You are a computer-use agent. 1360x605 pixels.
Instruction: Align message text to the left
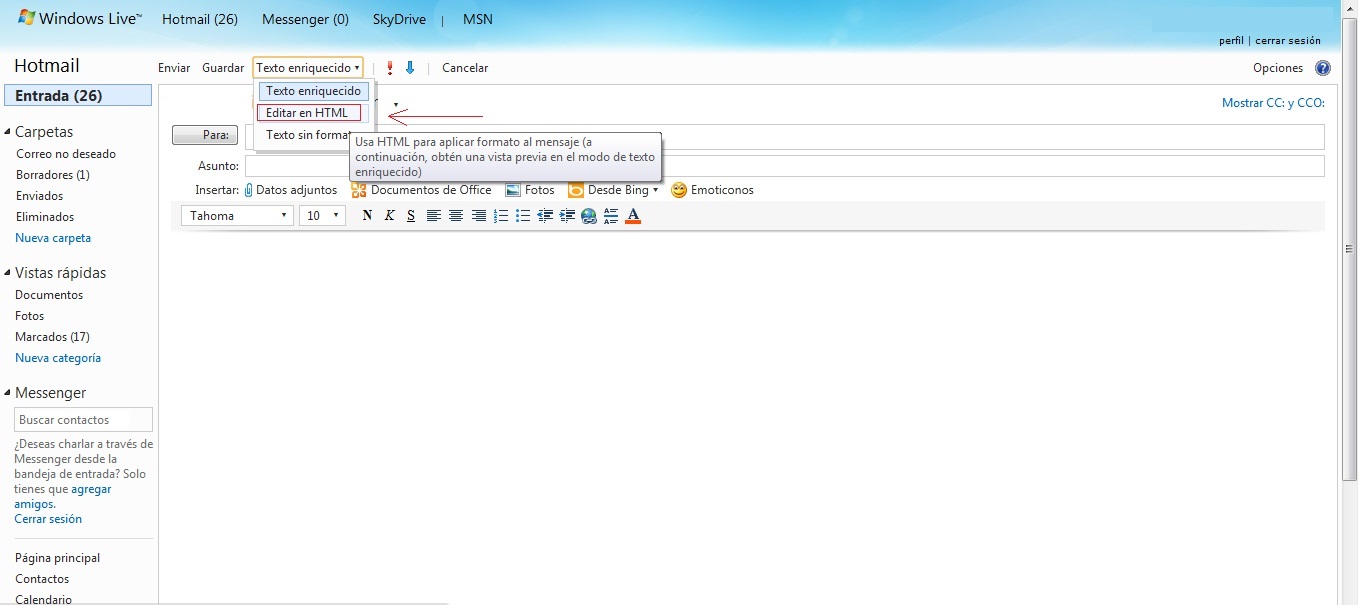pos(434,216)
